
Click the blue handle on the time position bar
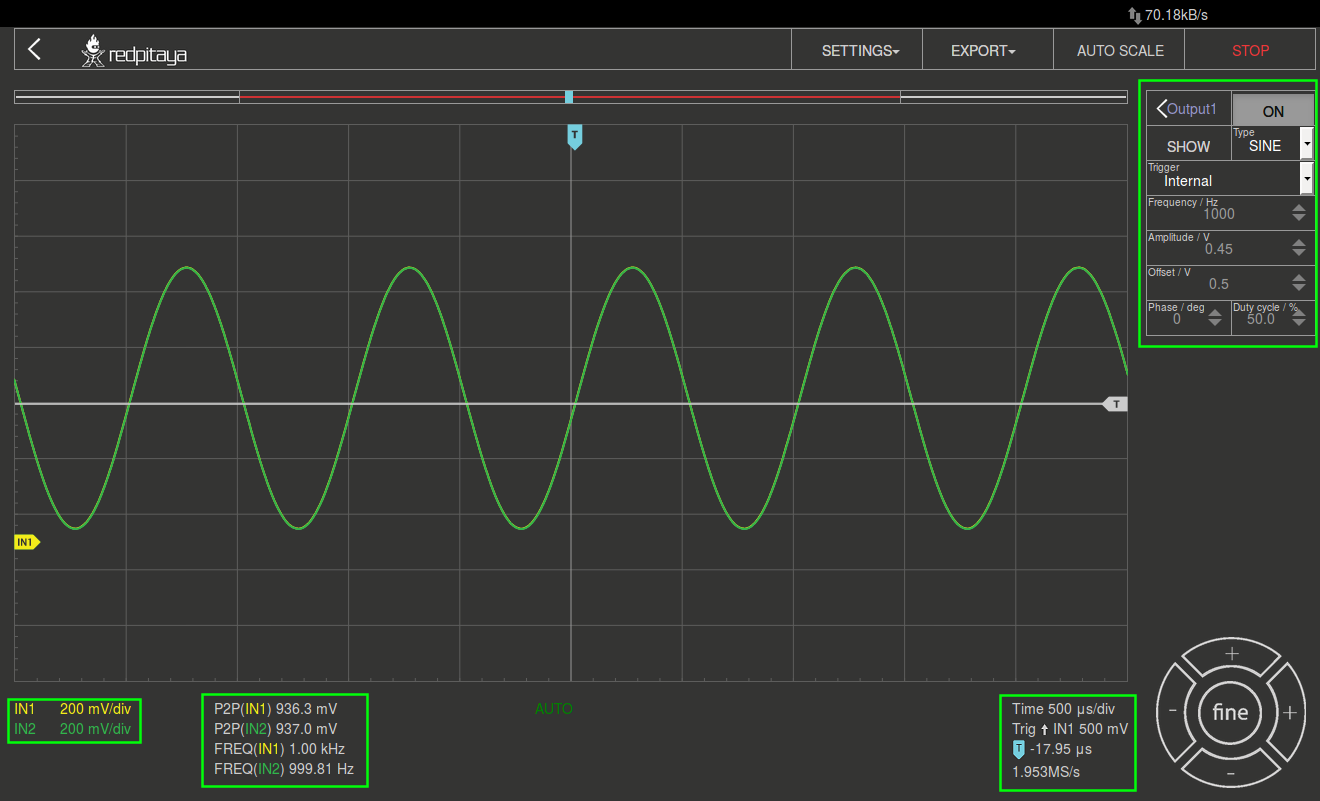(x=569, y=97)
